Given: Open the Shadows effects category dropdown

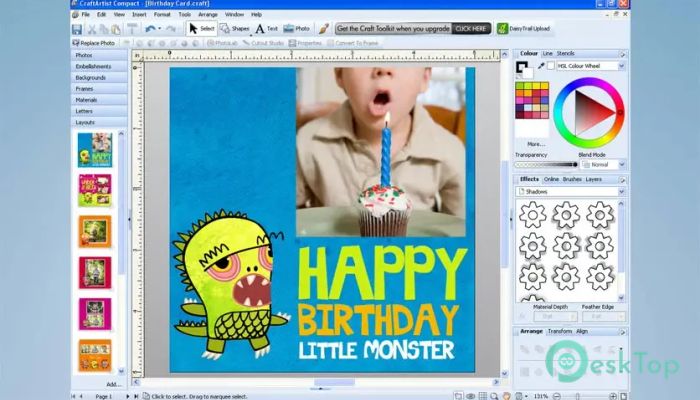Looking at the screenshot, I should click(x=571, y=191).
